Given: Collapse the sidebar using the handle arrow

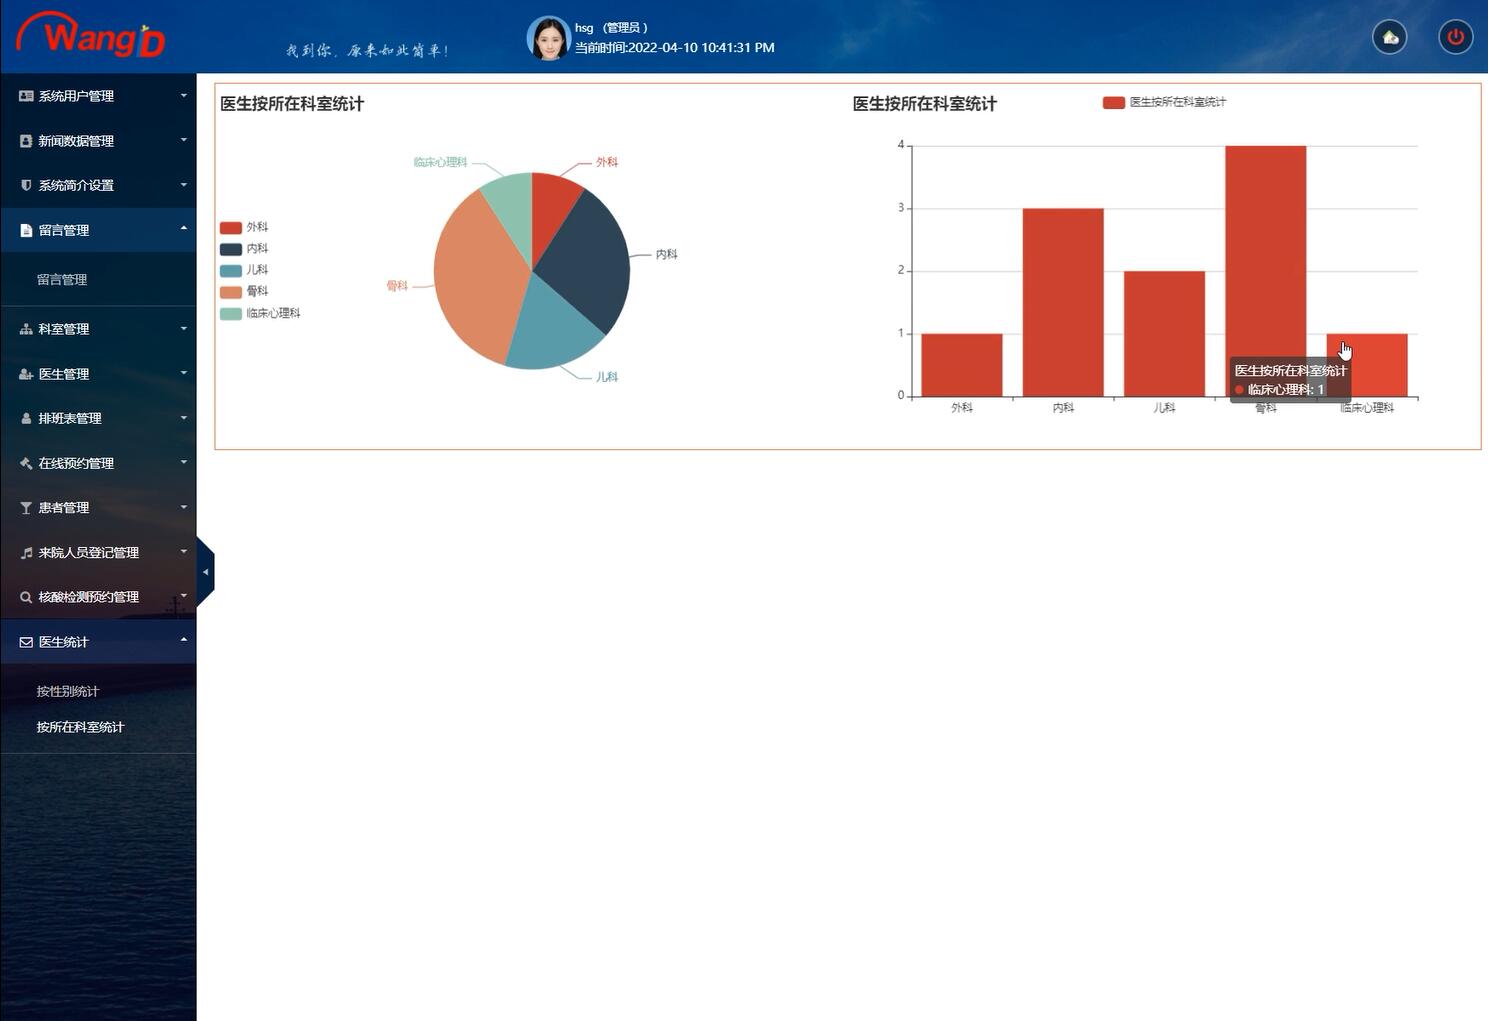Looking at the screenshot, I should click(x=205, y=572).
